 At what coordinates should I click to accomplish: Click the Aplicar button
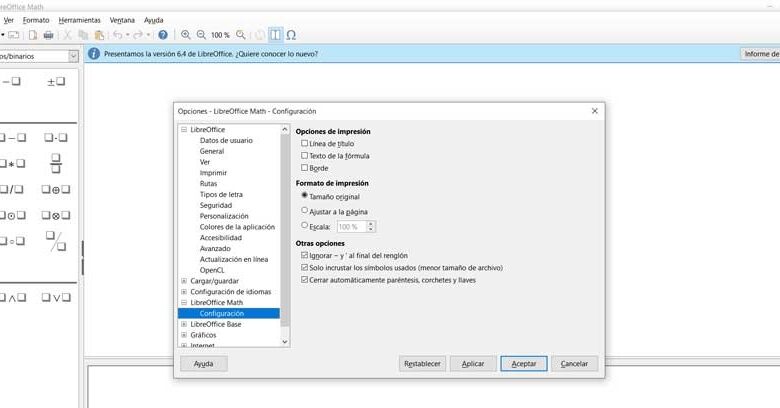[x=473, y=364]
